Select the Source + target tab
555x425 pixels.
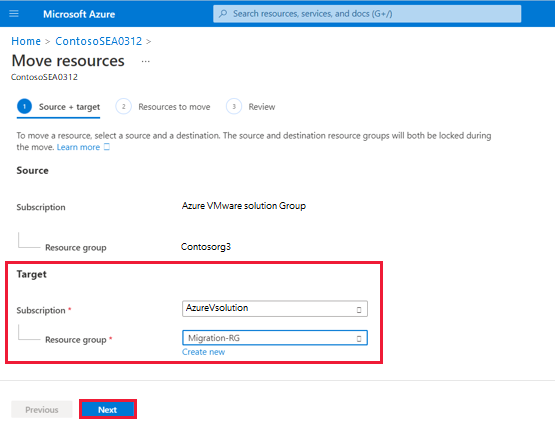coord(69,107)
